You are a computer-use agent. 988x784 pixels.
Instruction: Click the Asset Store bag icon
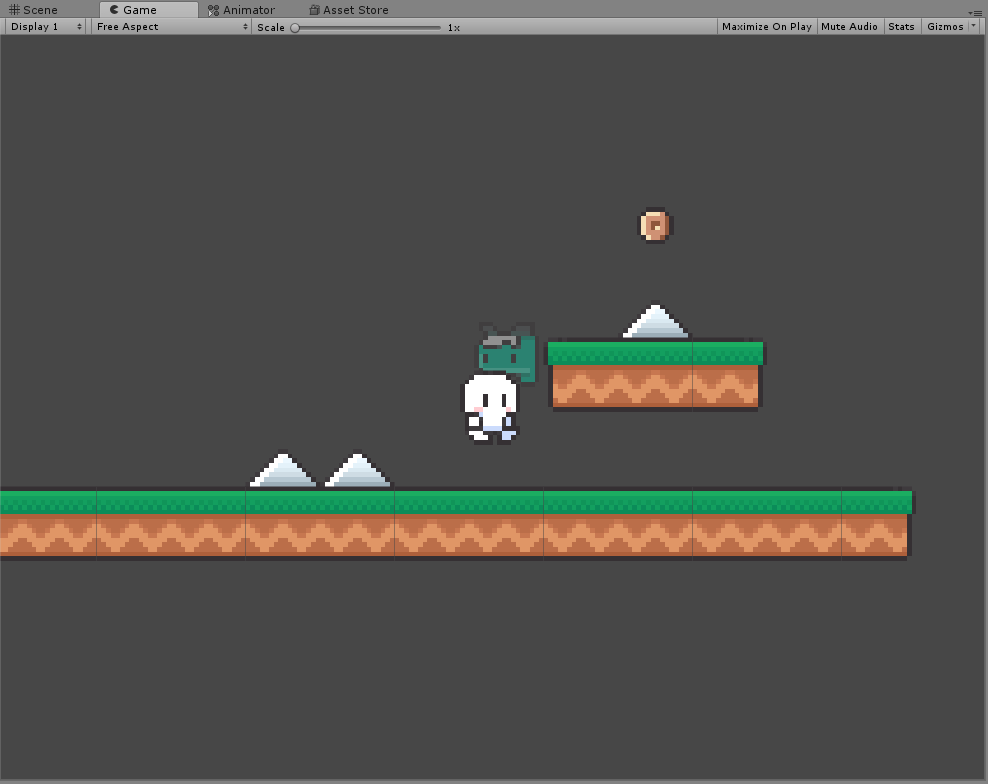coord(314,9)
